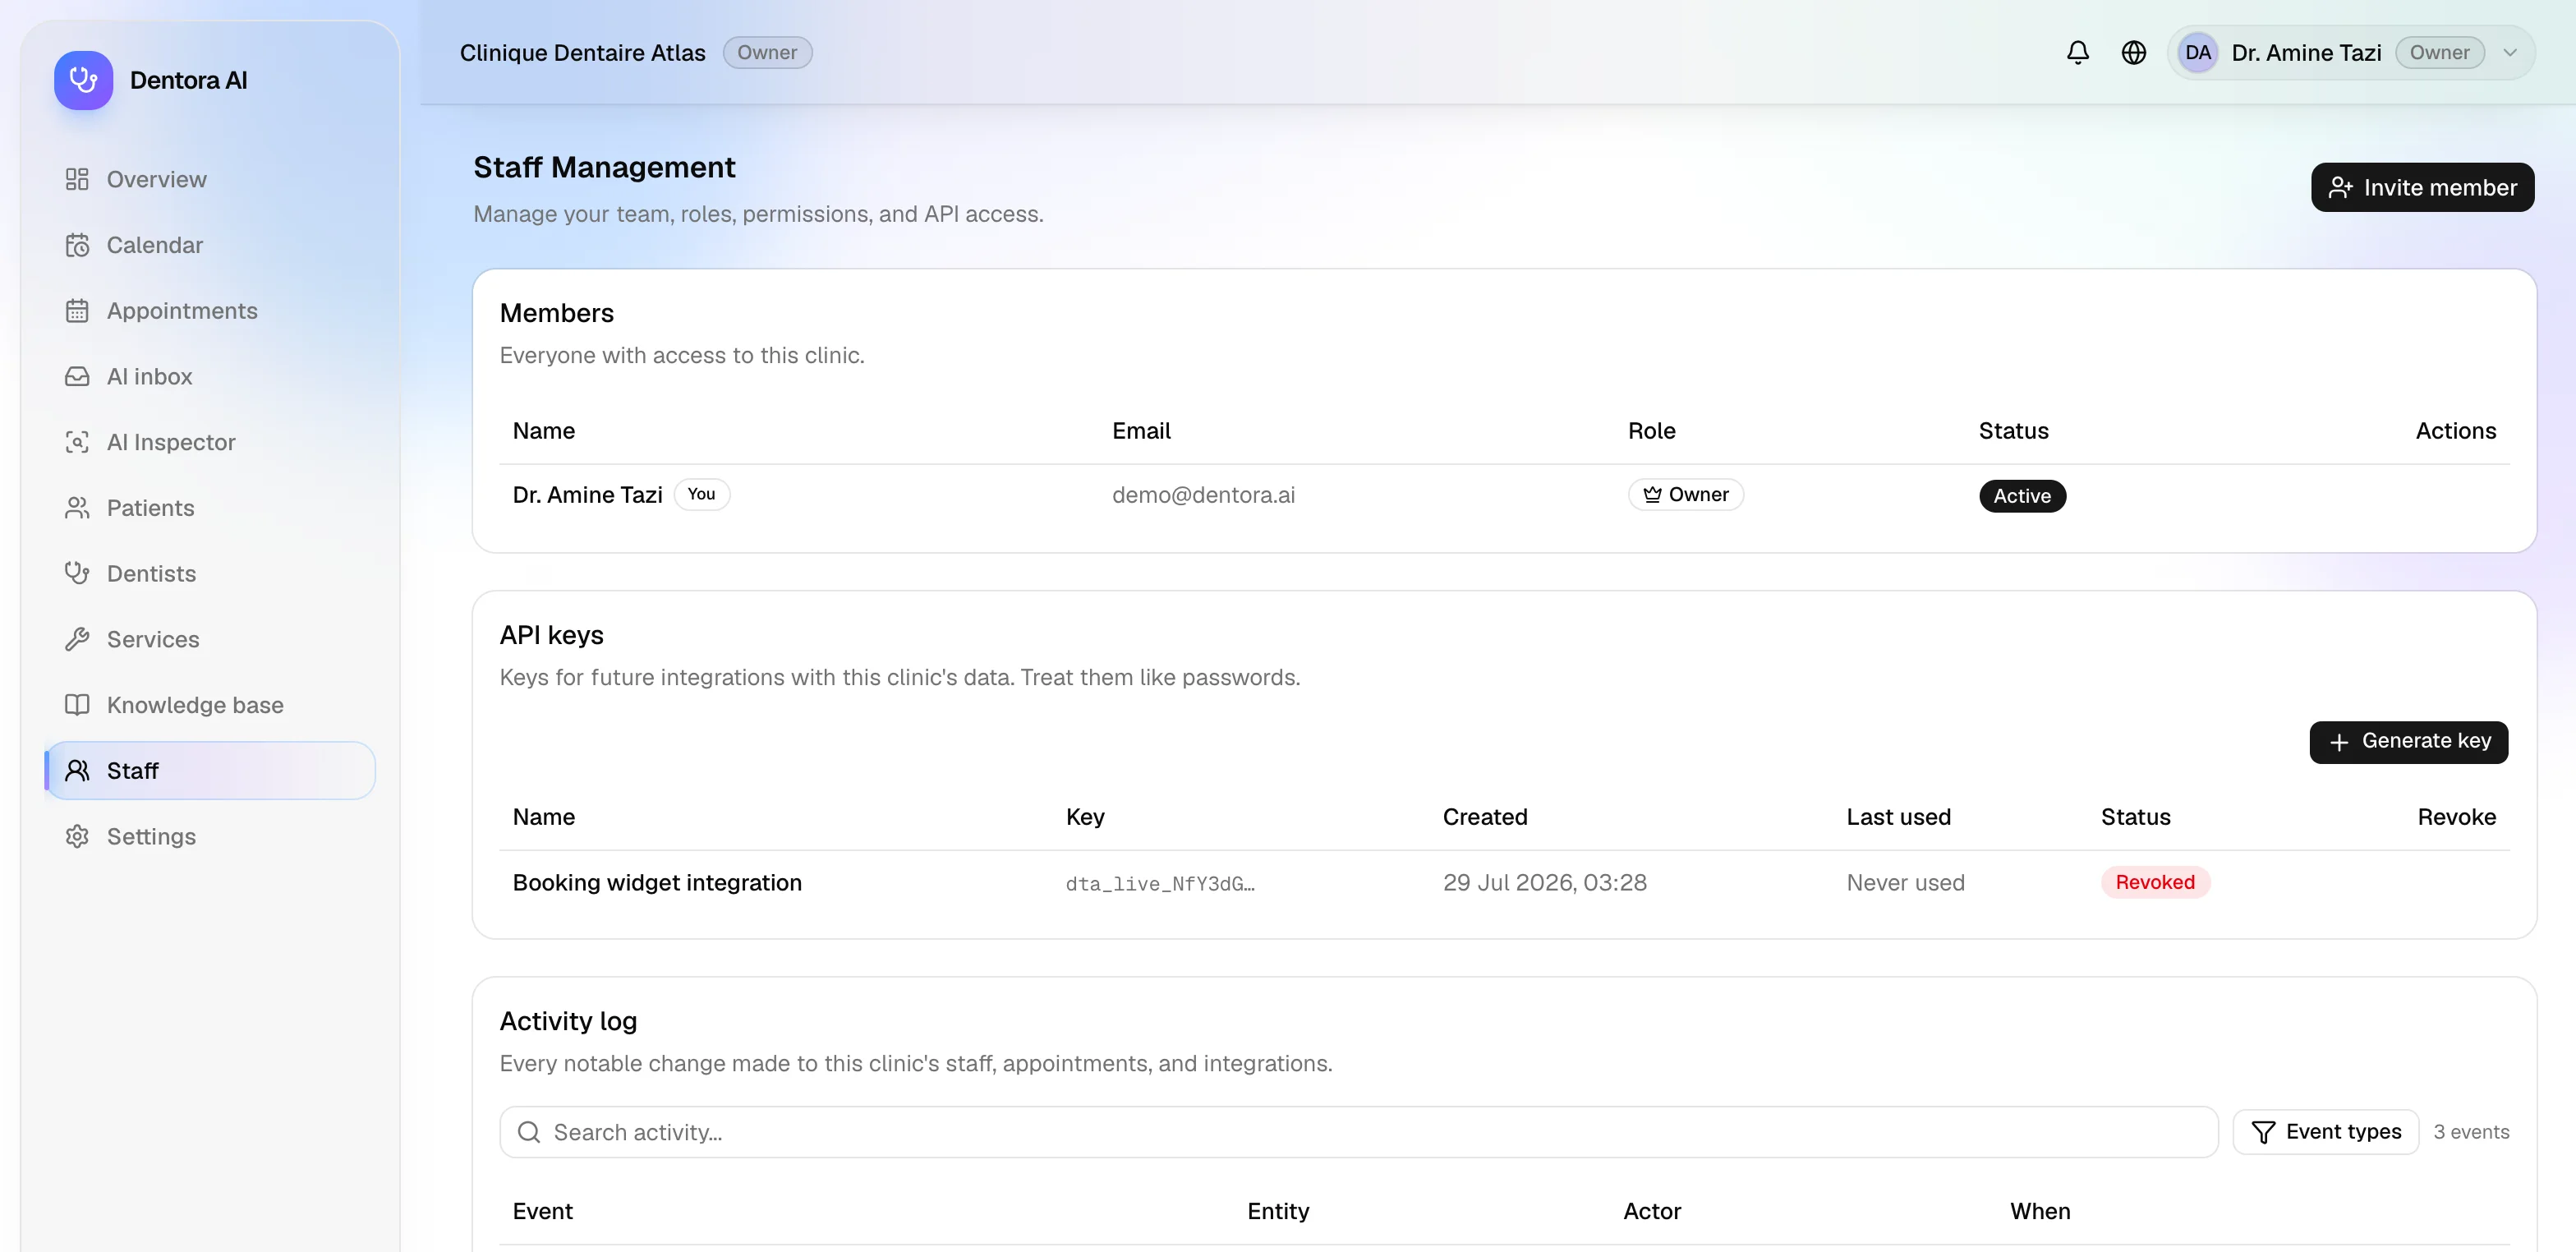Viewport: 2576px width, 1252px height.
Task: Focus the Search activity field
Action: (x=1358, y=1132)
